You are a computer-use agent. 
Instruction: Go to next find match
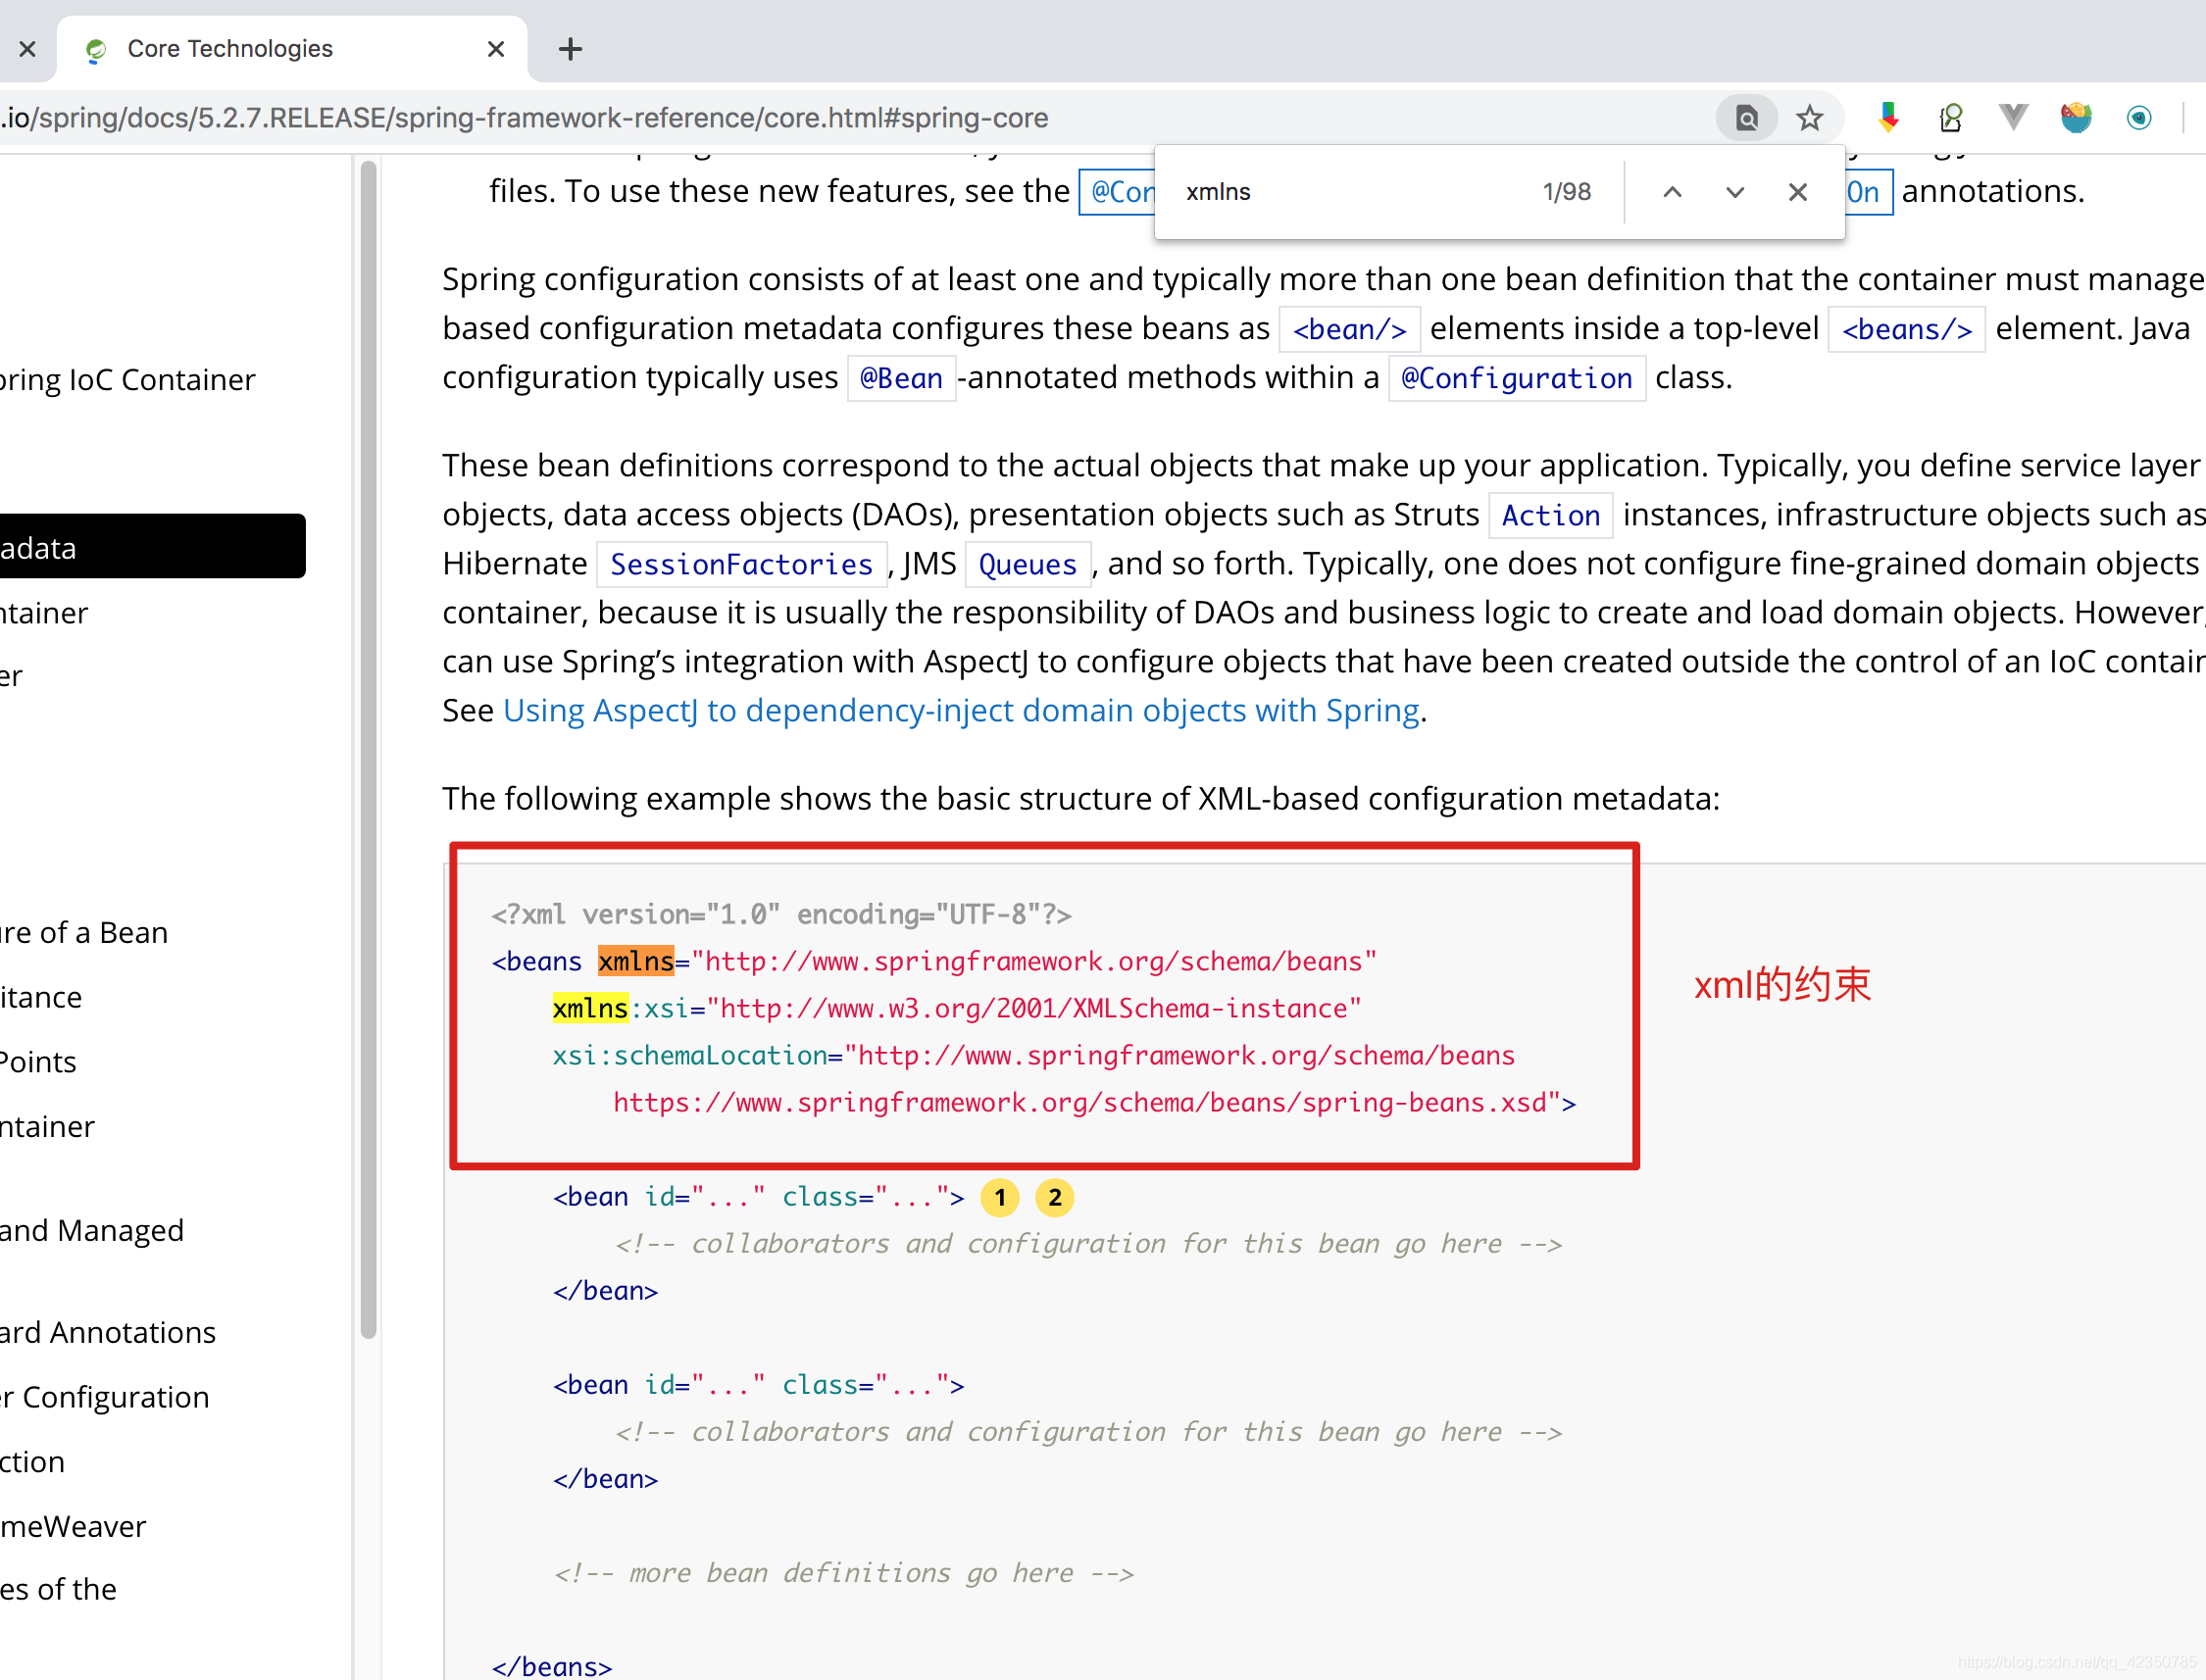pyautogui.click(x=1735, y=192)
